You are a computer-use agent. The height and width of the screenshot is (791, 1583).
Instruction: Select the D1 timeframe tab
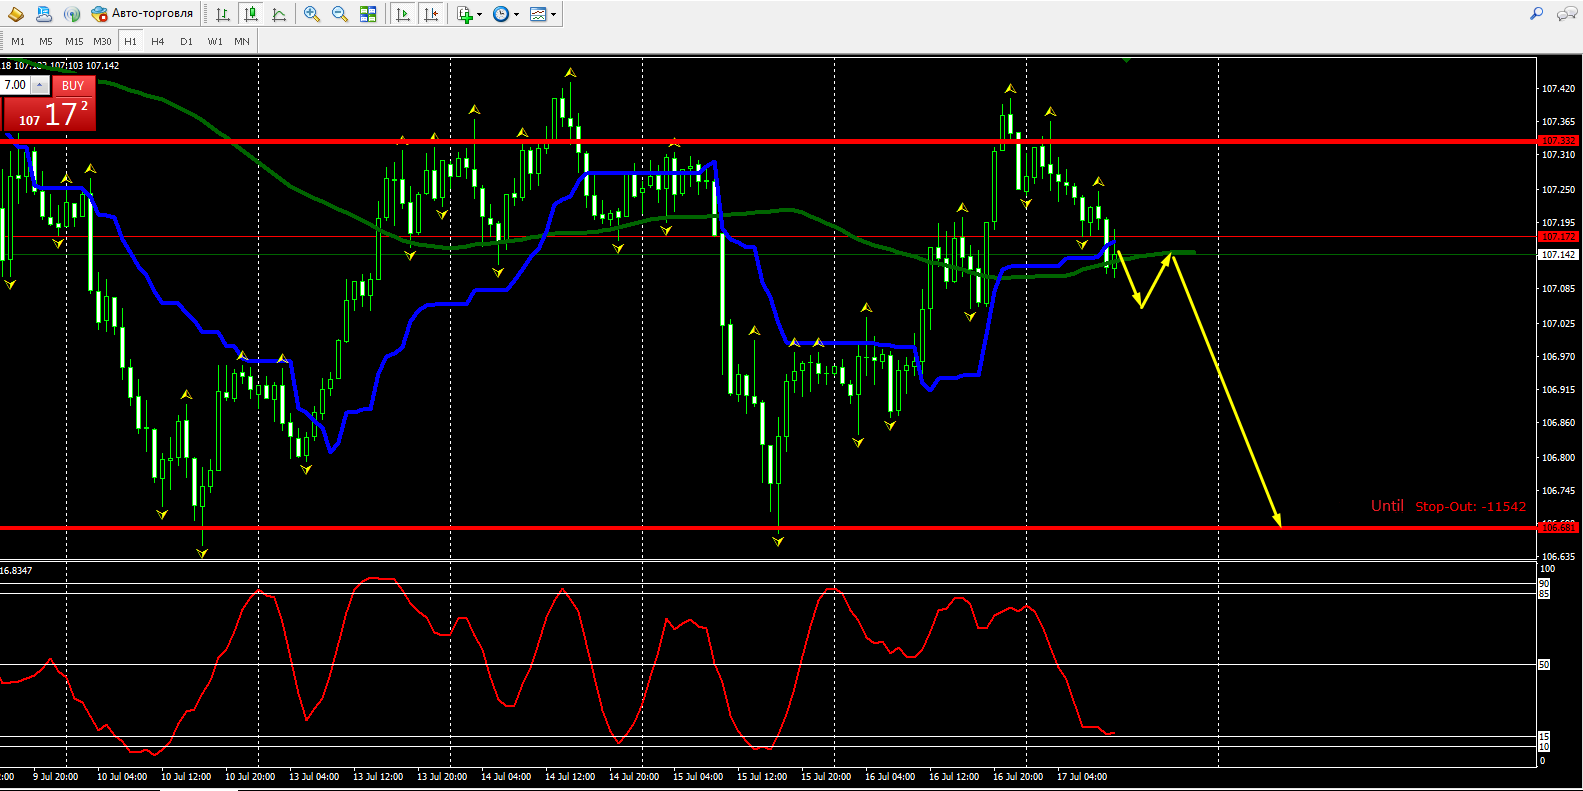[186, 41]
